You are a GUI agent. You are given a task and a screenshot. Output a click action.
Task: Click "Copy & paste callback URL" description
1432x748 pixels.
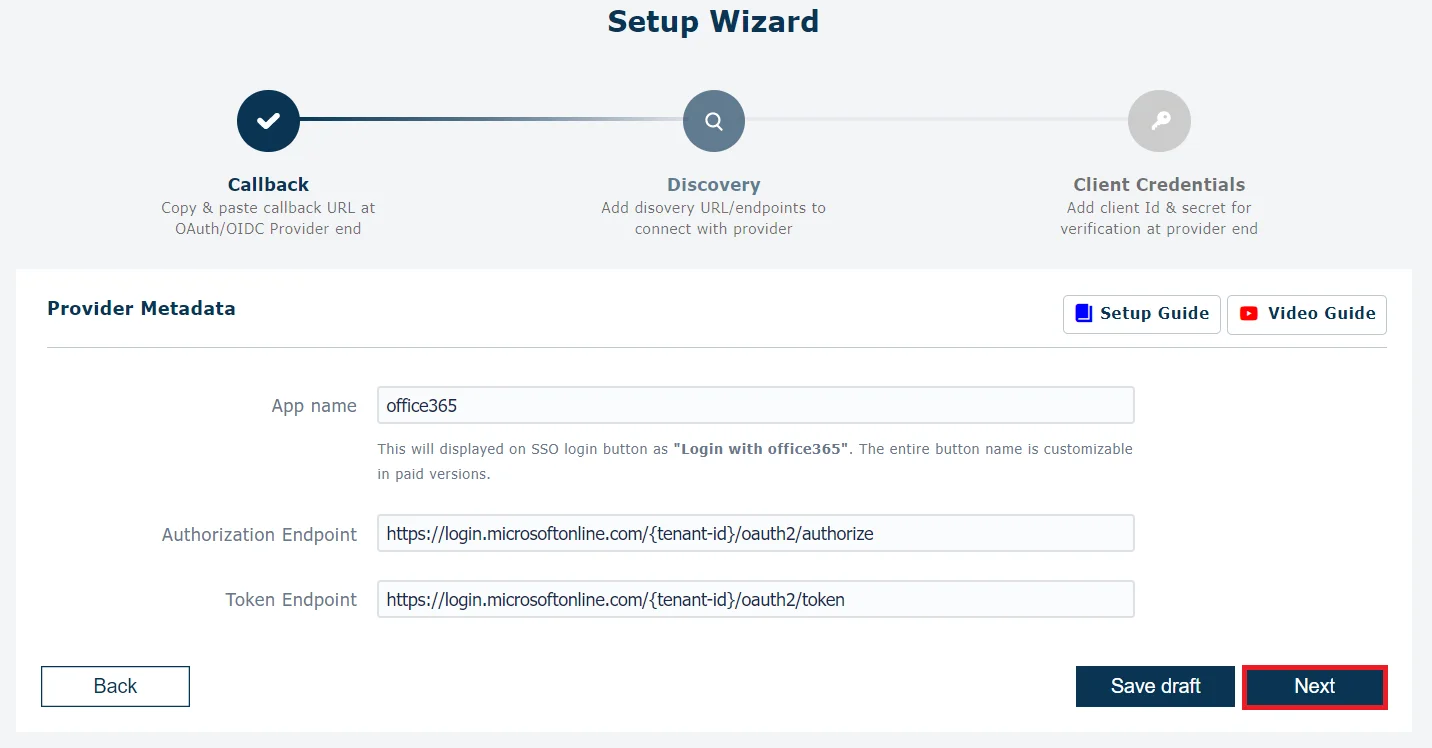268,218
